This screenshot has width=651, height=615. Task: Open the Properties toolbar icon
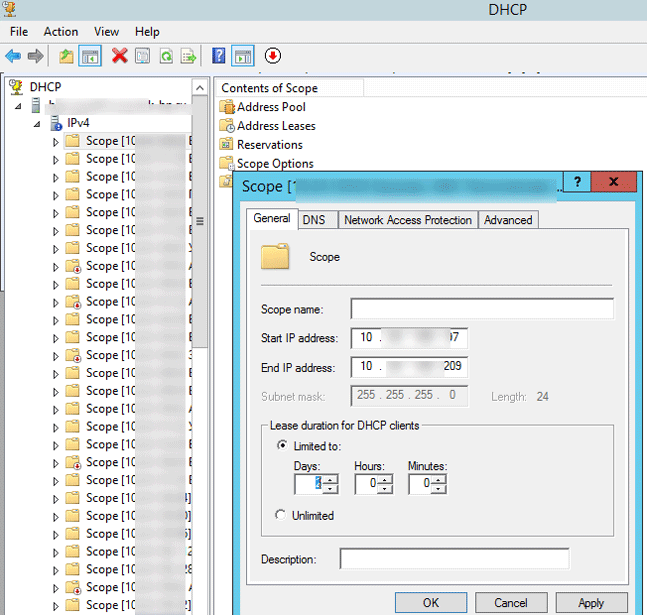coord(142,56)
